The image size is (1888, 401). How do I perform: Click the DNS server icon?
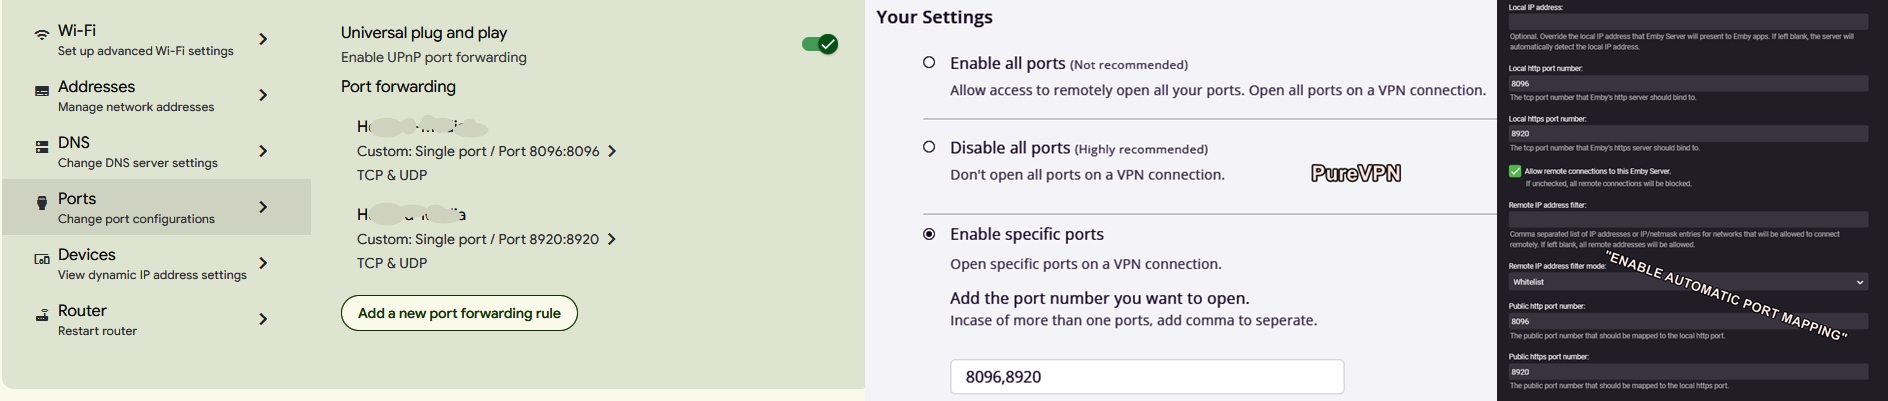pyautogui.click(x=42, y=147)
